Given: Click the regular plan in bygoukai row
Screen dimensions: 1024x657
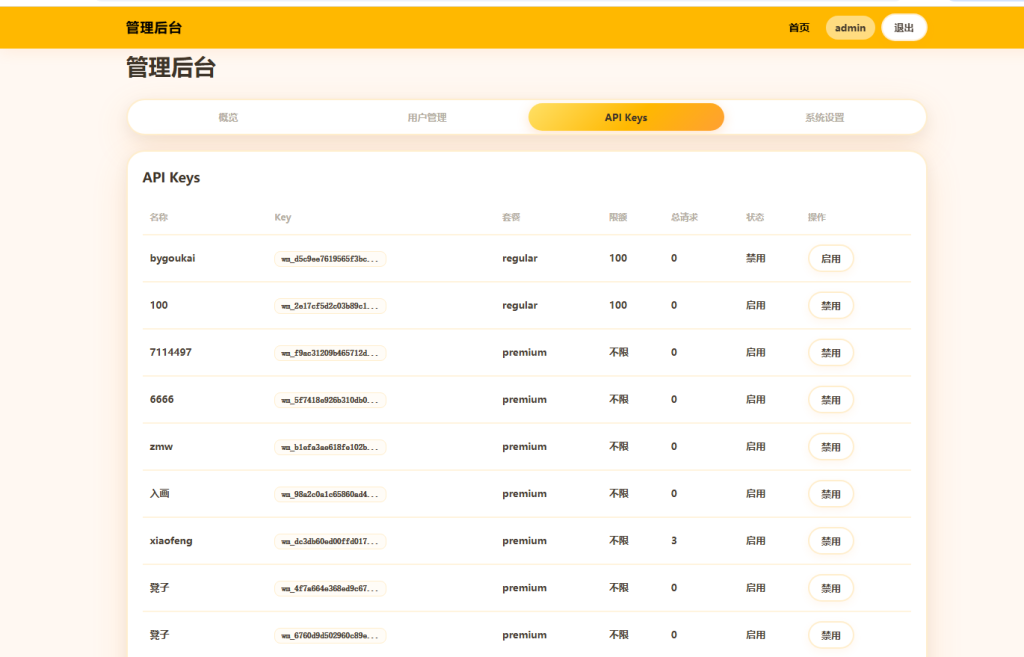Looking at the screenshot, I should pyautogui.click(x=520, y=259).
